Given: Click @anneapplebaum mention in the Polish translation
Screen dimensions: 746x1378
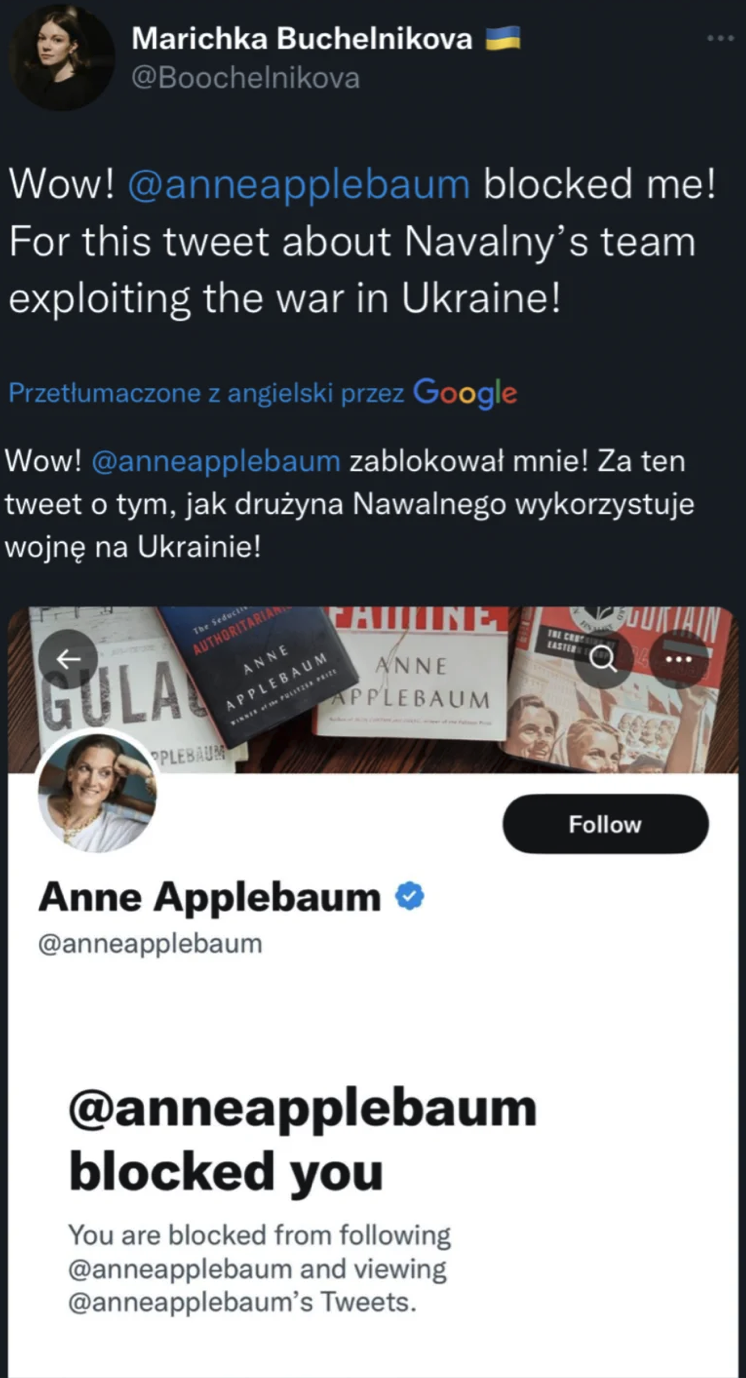Looking at the screenshot, I should [x=217, y=462].
